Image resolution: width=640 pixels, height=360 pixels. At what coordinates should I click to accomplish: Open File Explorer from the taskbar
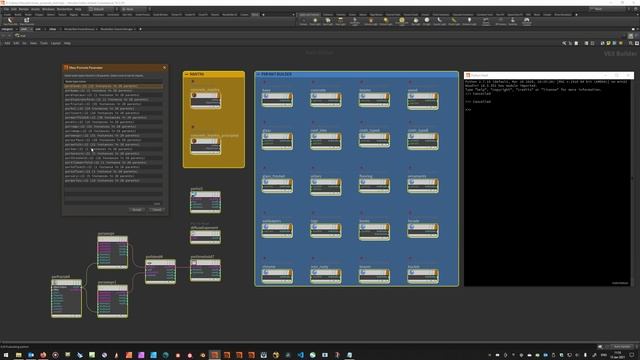pos(18,355)
